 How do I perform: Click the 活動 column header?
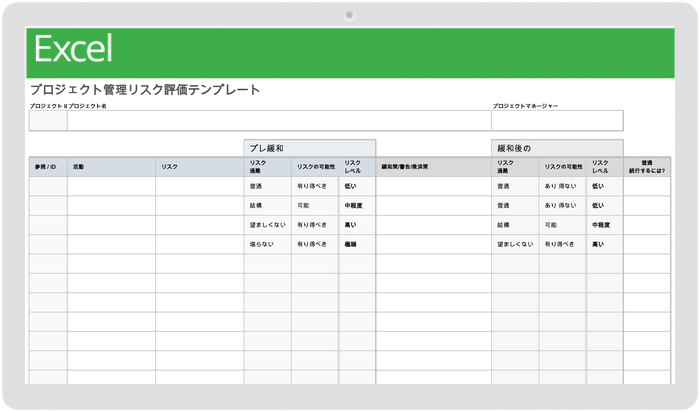(111, 167)
